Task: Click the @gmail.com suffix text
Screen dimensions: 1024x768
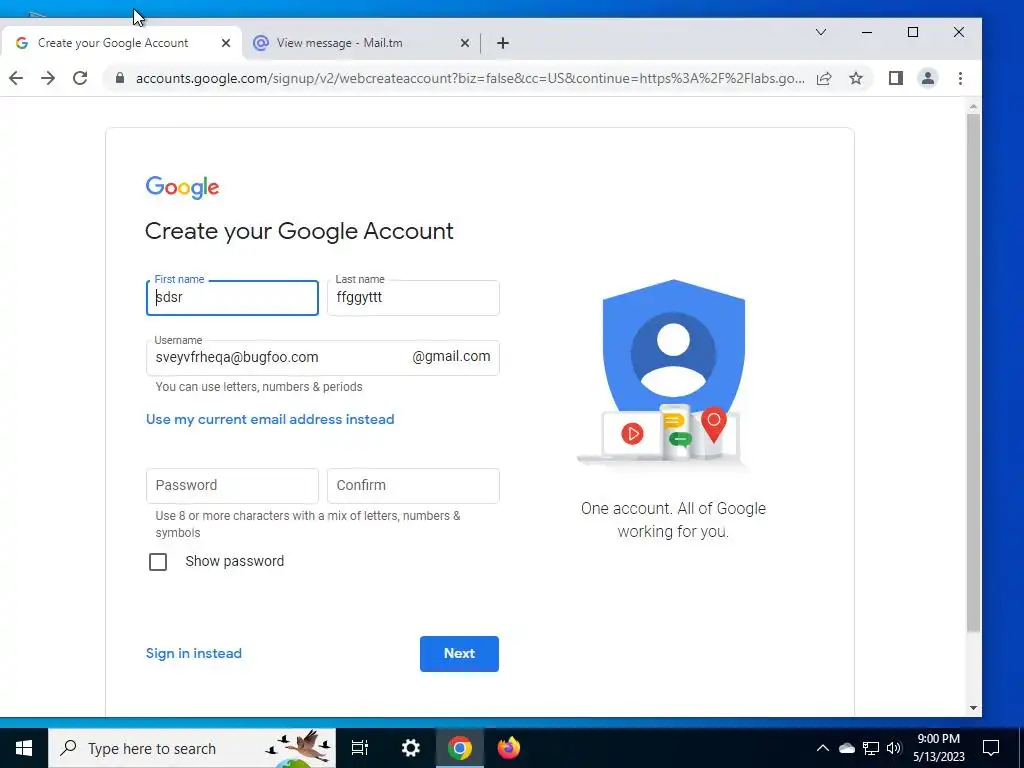Action: [451, 357]
